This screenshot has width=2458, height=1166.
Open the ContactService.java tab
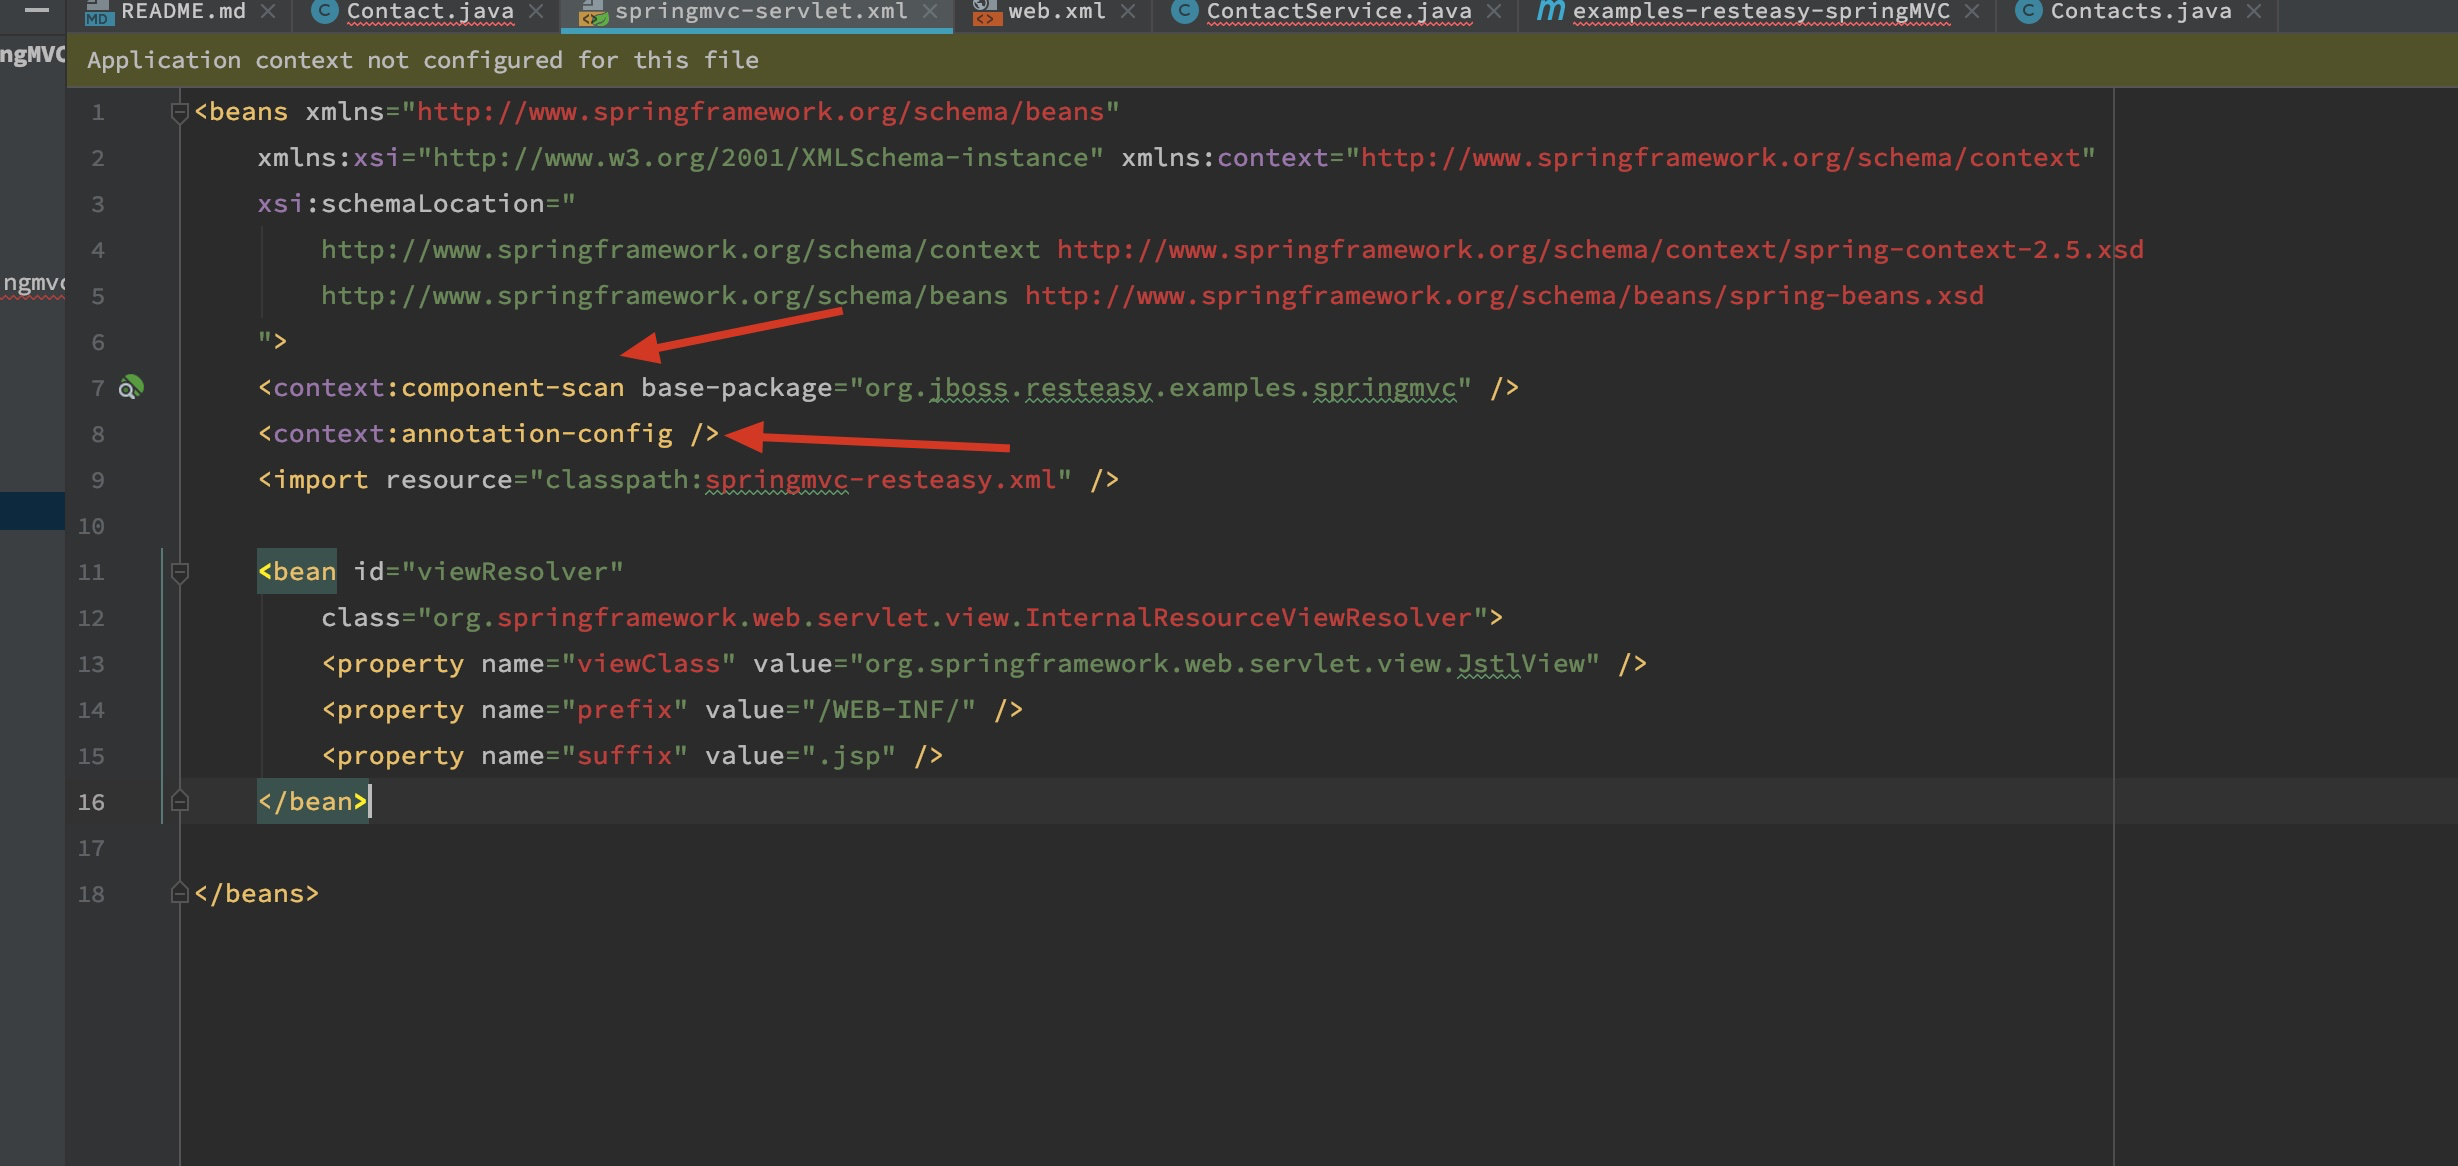coord(1338,11)
